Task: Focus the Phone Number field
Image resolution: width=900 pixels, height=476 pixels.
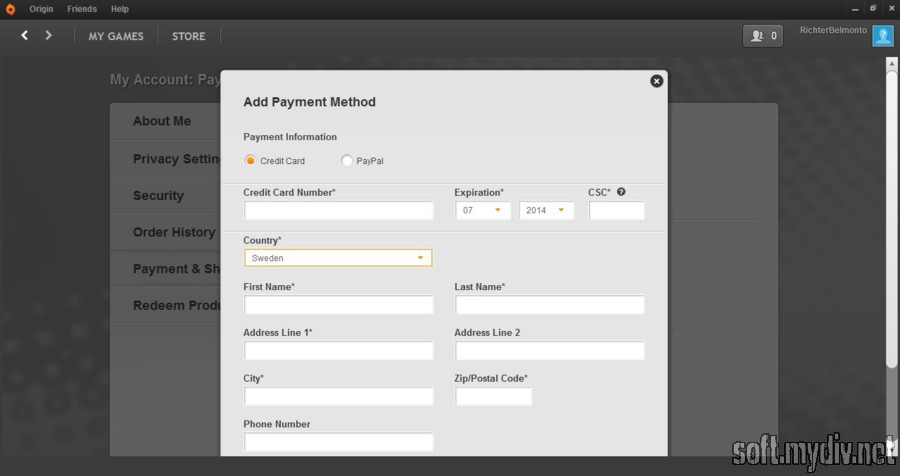Action: pos(339,442)
